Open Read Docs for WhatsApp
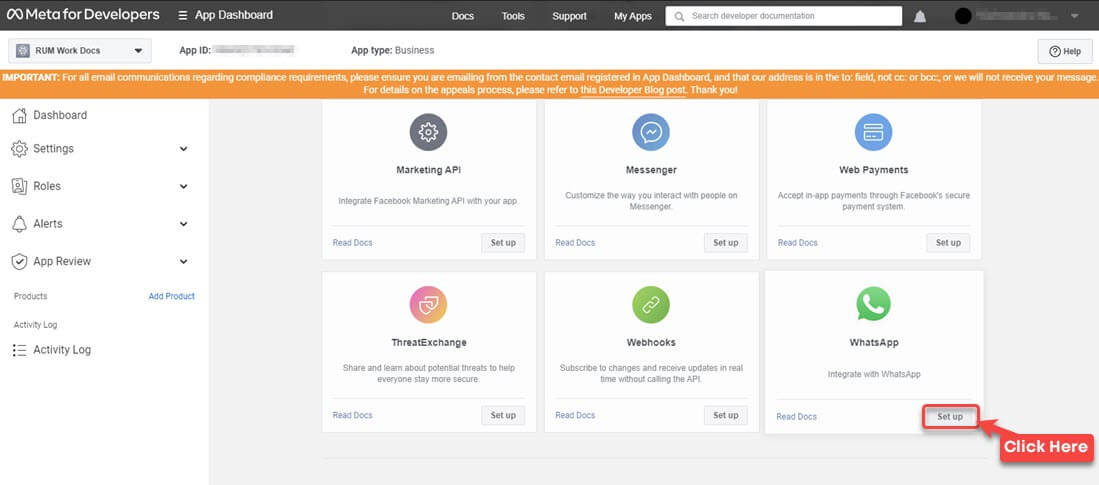 coord(796,416)
